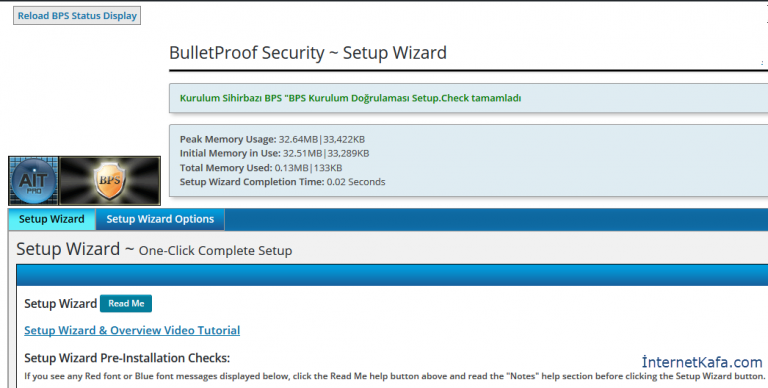Click the Setup Wizard label beside Read Me
This screenshot has height=388, width=768.
pyautogui.click(x=61, y=303)
